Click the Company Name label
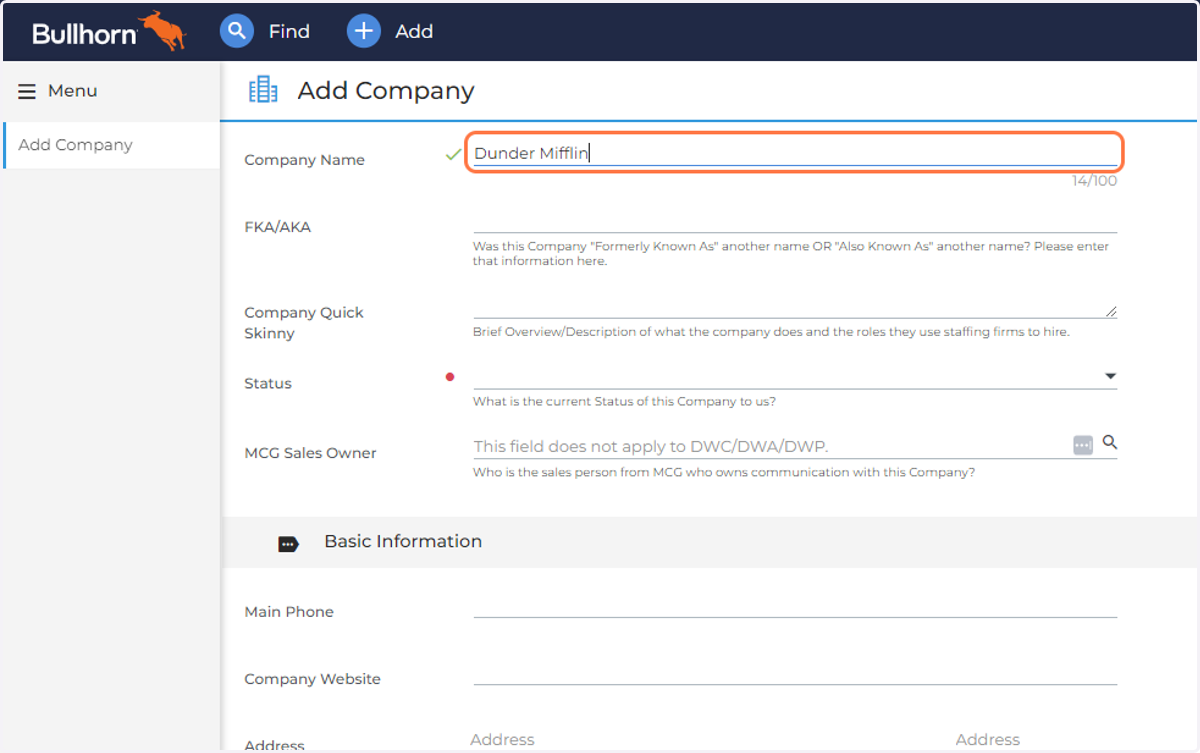The image size is (1200, 753). click(304, 160)
